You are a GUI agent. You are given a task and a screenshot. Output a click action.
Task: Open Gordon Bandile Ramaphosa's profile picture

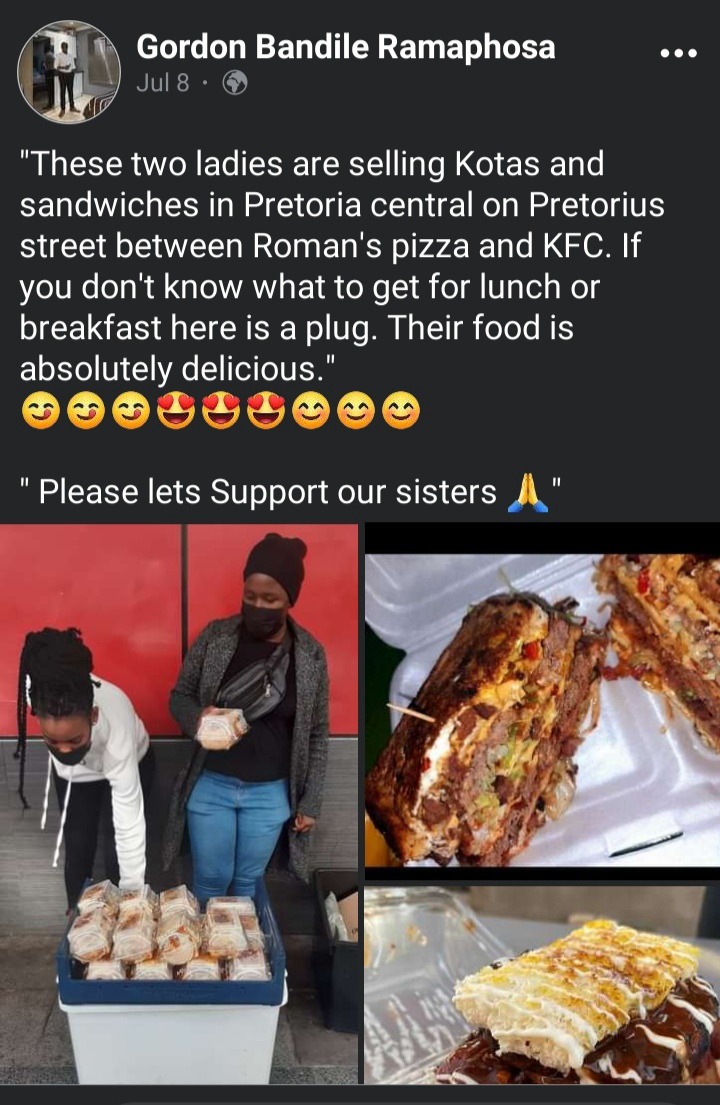(68, 71)
